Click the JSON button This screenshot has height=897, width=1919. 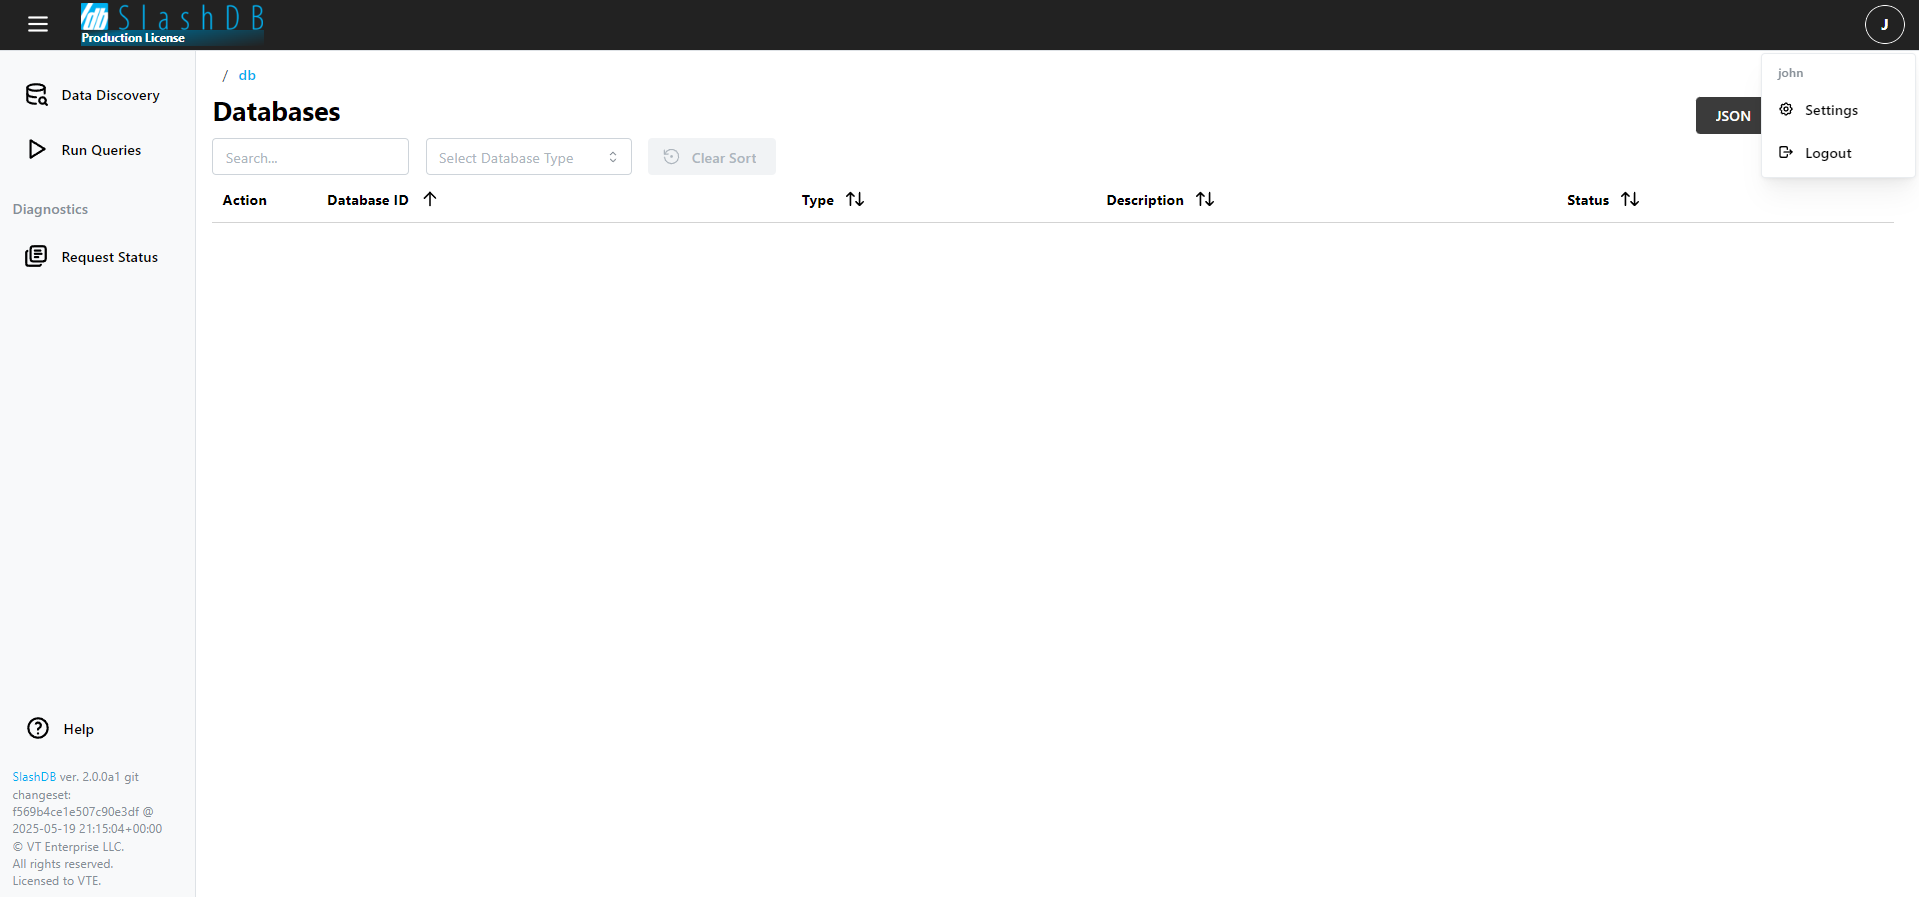click(x=1730, y=116)
